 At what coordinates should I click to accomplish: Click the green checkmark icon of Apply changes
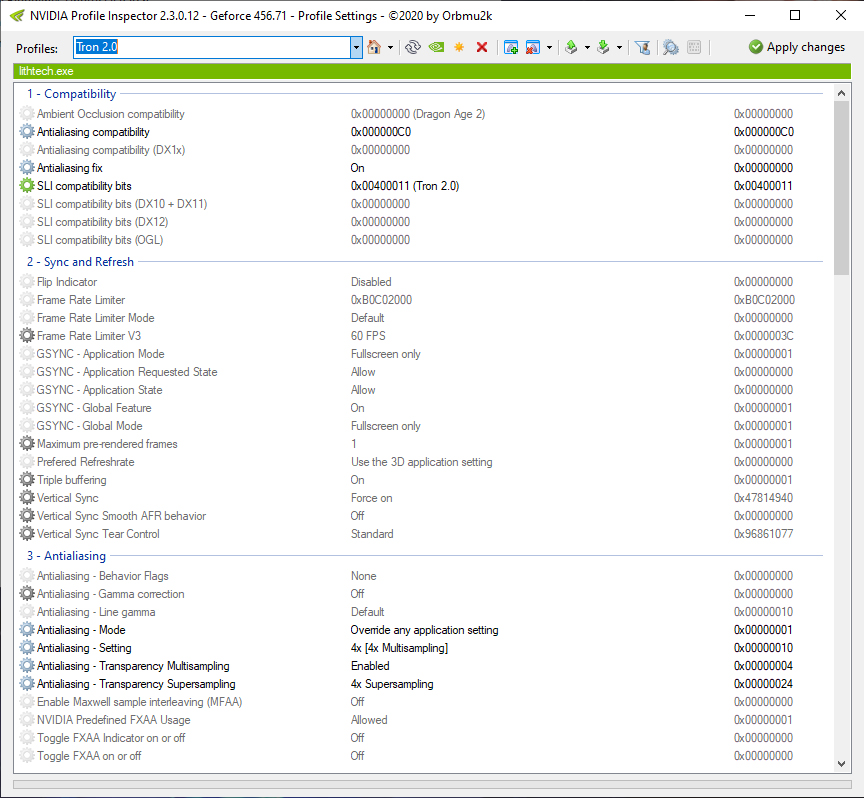pos(756,47)
